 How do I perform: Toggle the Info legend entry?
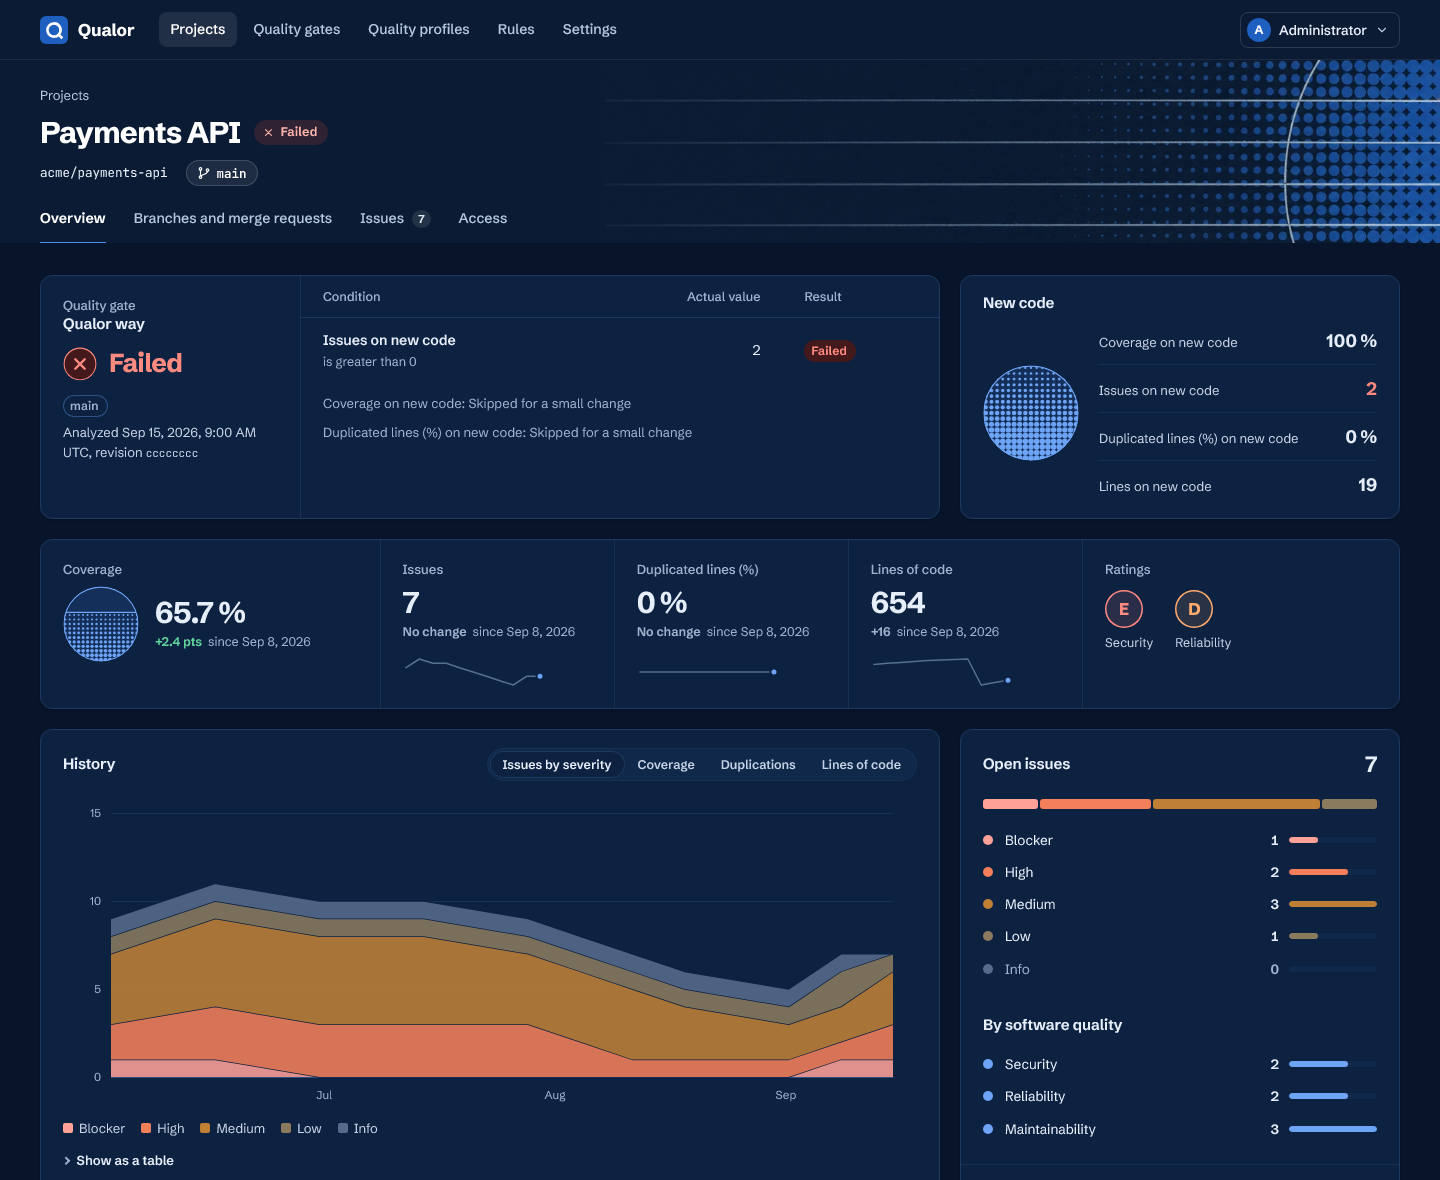coord(358,1128)
